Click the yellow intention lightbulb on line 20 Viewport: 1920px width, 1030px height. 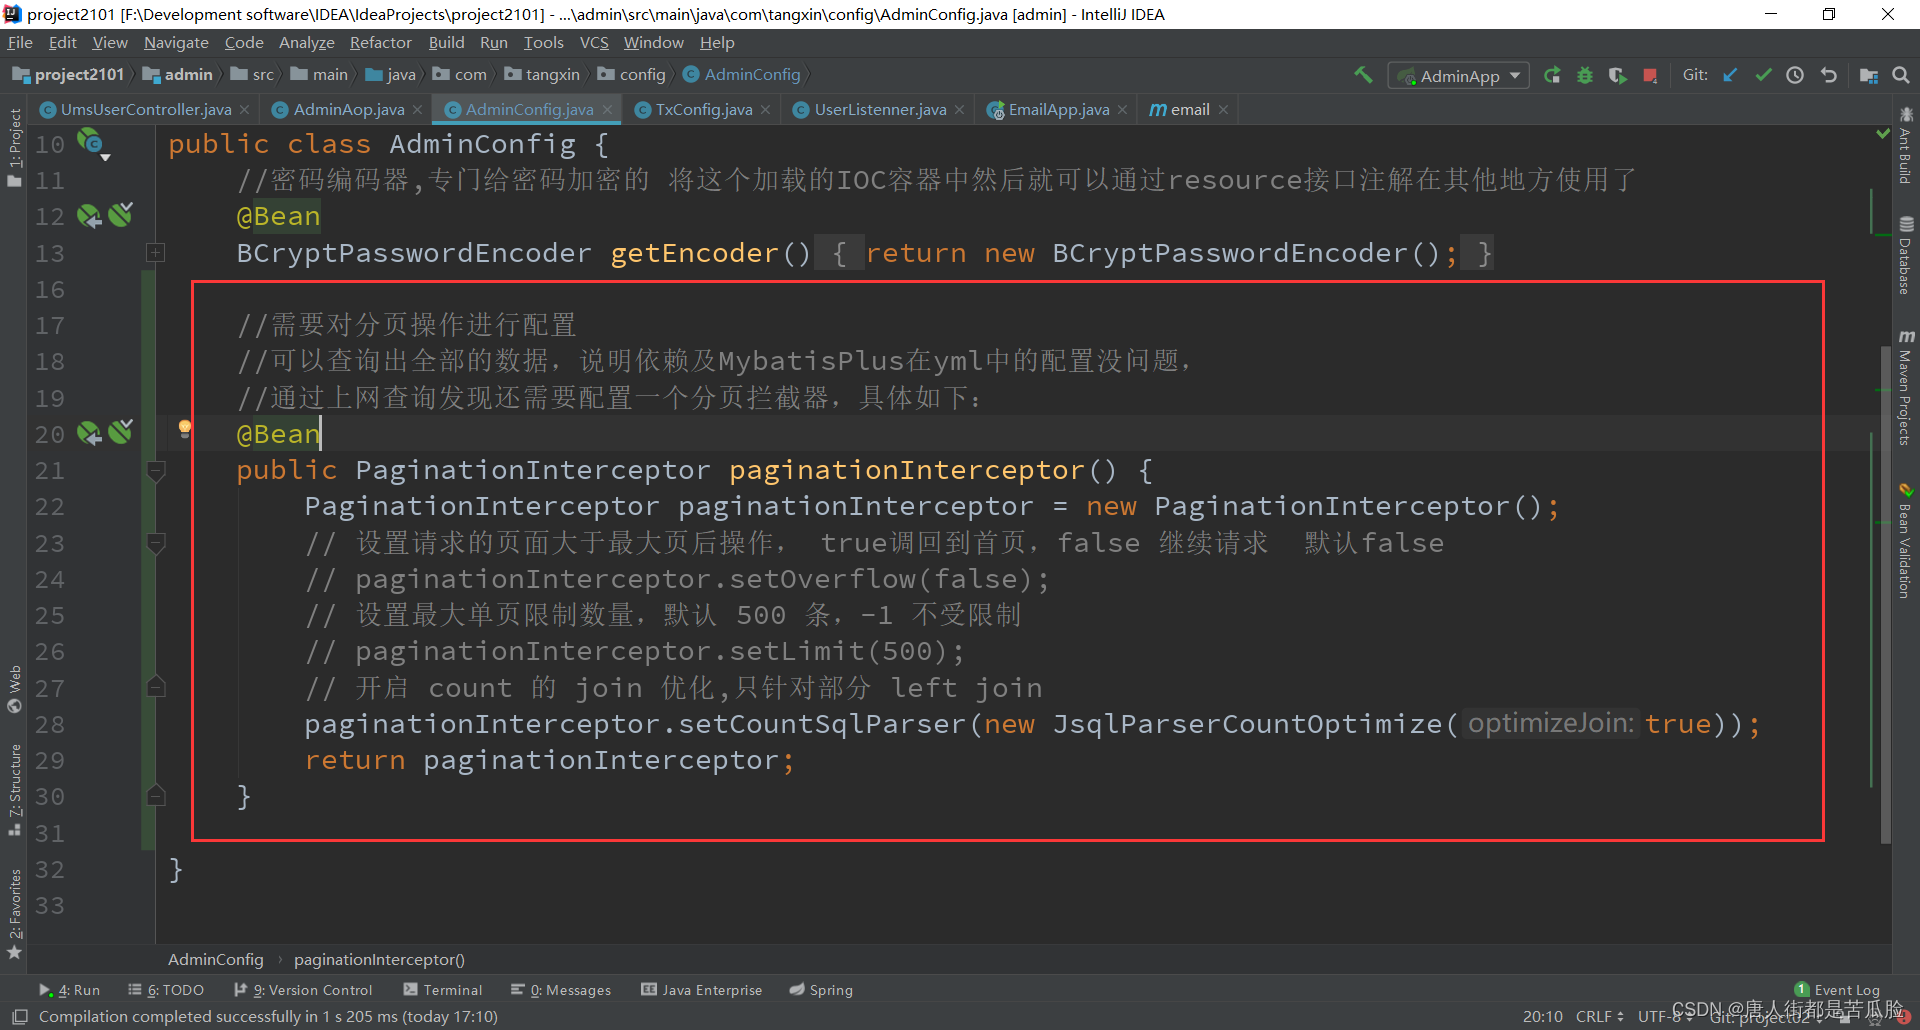pos(185,429)
